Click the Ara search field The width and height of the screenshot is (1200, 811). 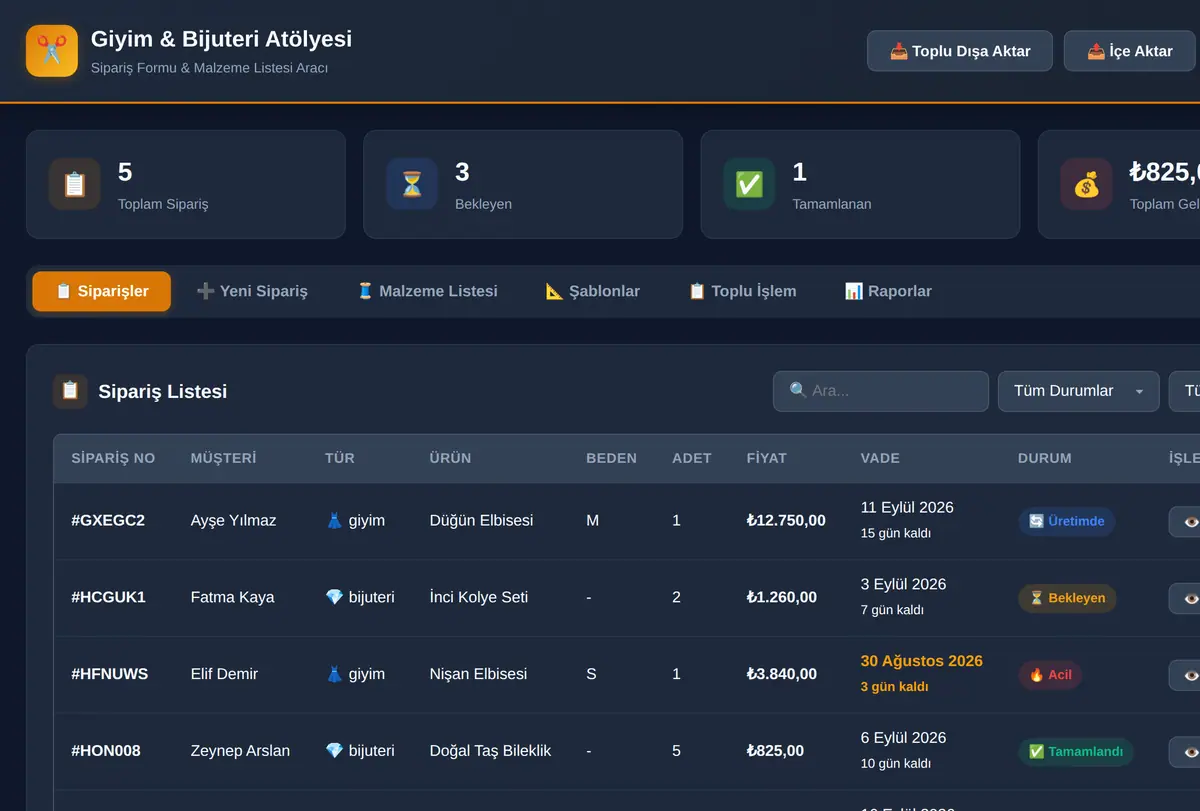[x=881, y=391]
